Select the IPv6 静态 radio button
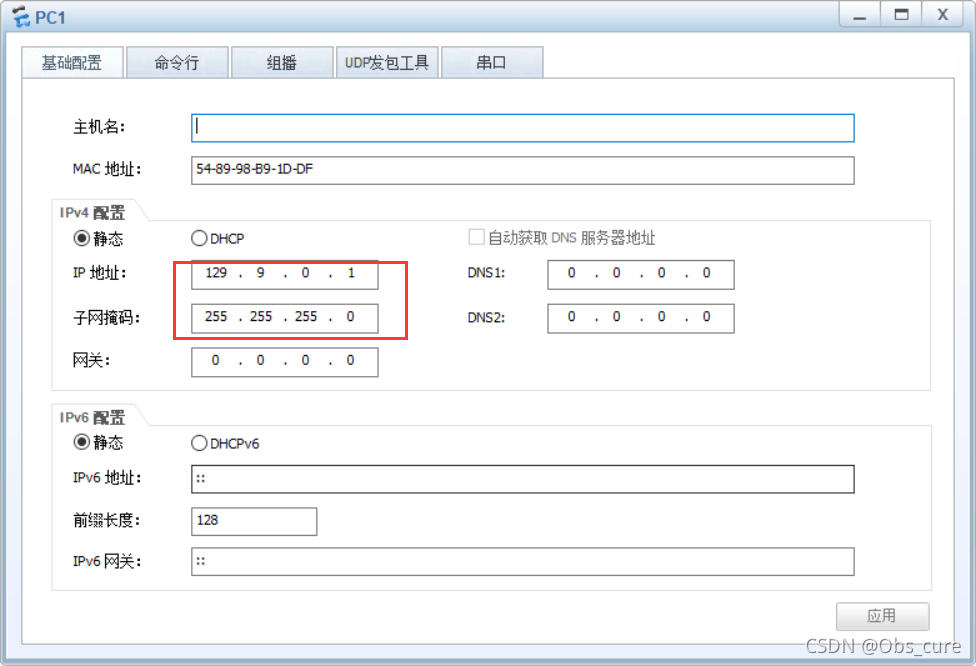This screenshot has width=976, height=666. coord(82,443)
